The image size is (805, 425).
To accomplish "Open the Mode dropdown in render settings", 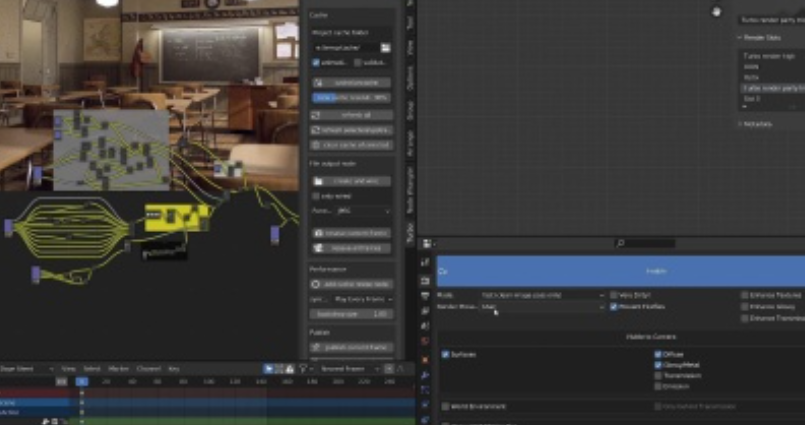I will click(542, 295).
